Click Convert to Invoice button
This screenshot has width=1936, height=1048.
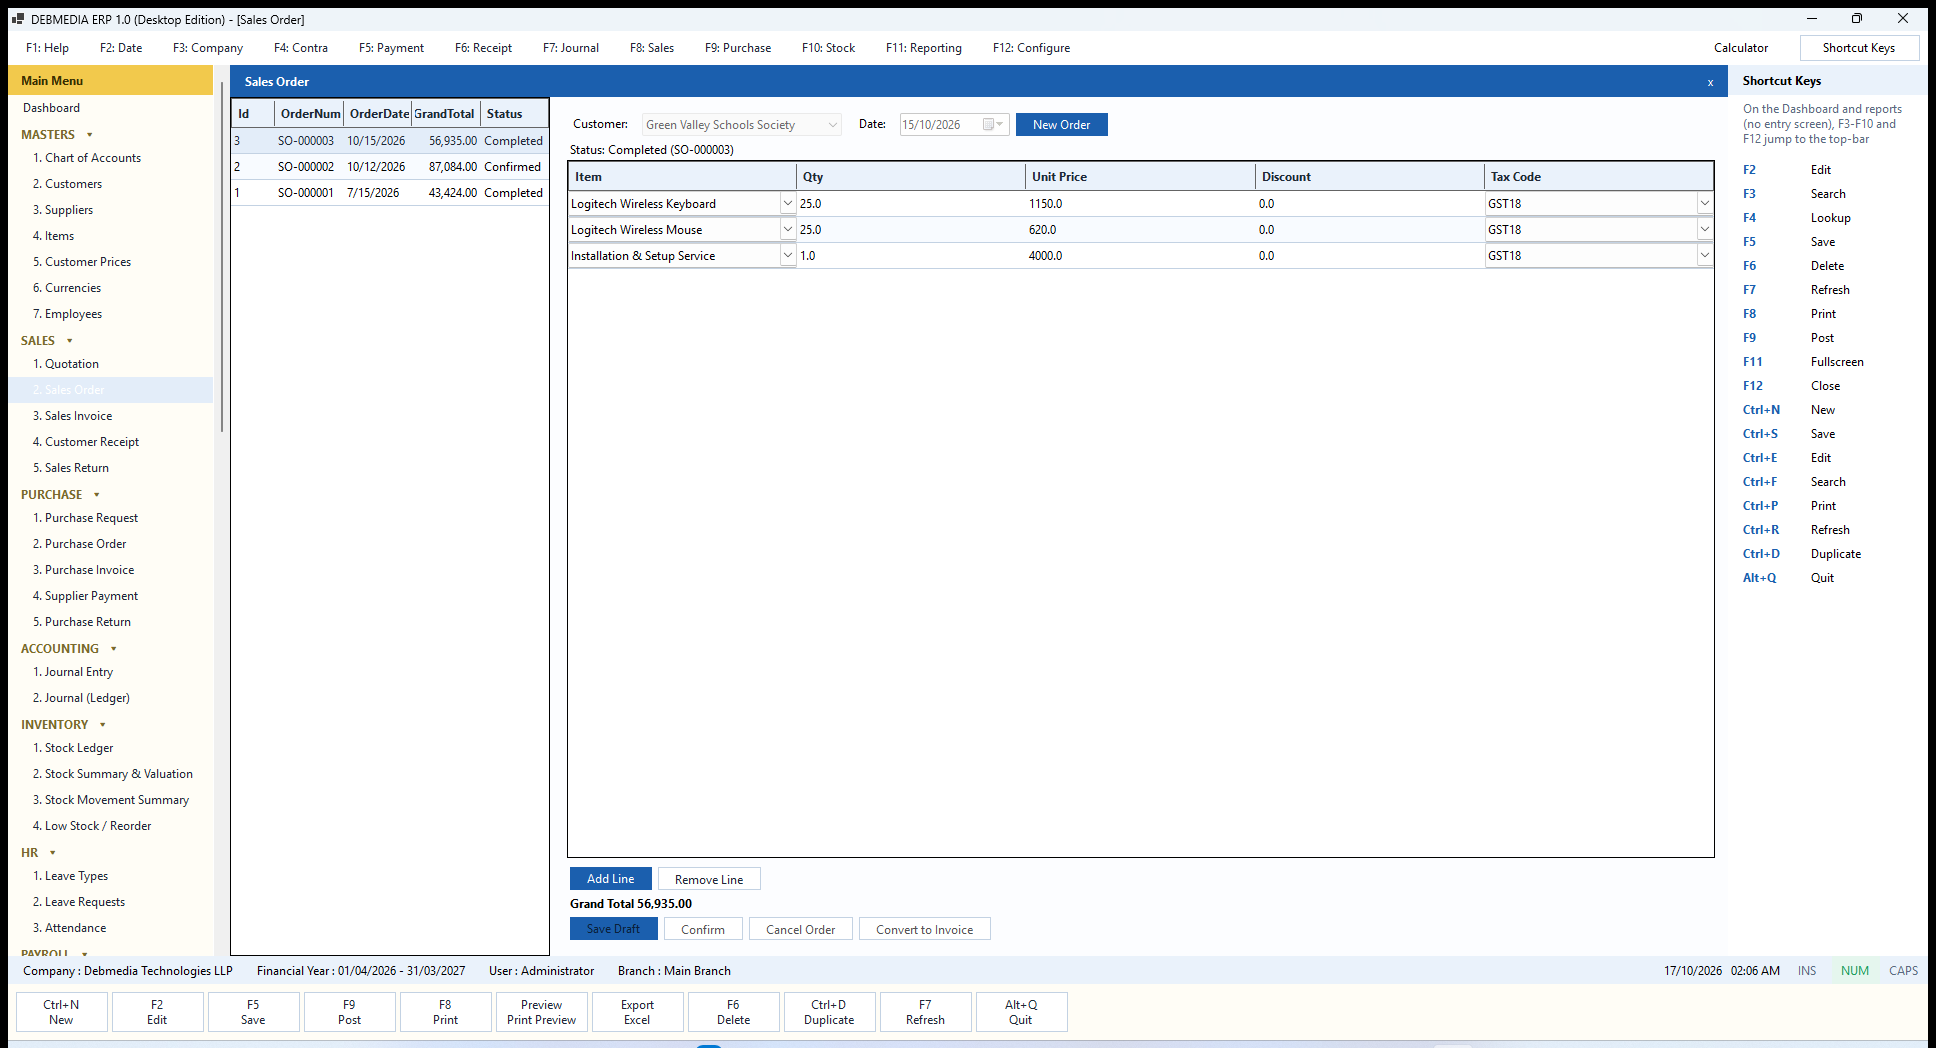(925, 929)
